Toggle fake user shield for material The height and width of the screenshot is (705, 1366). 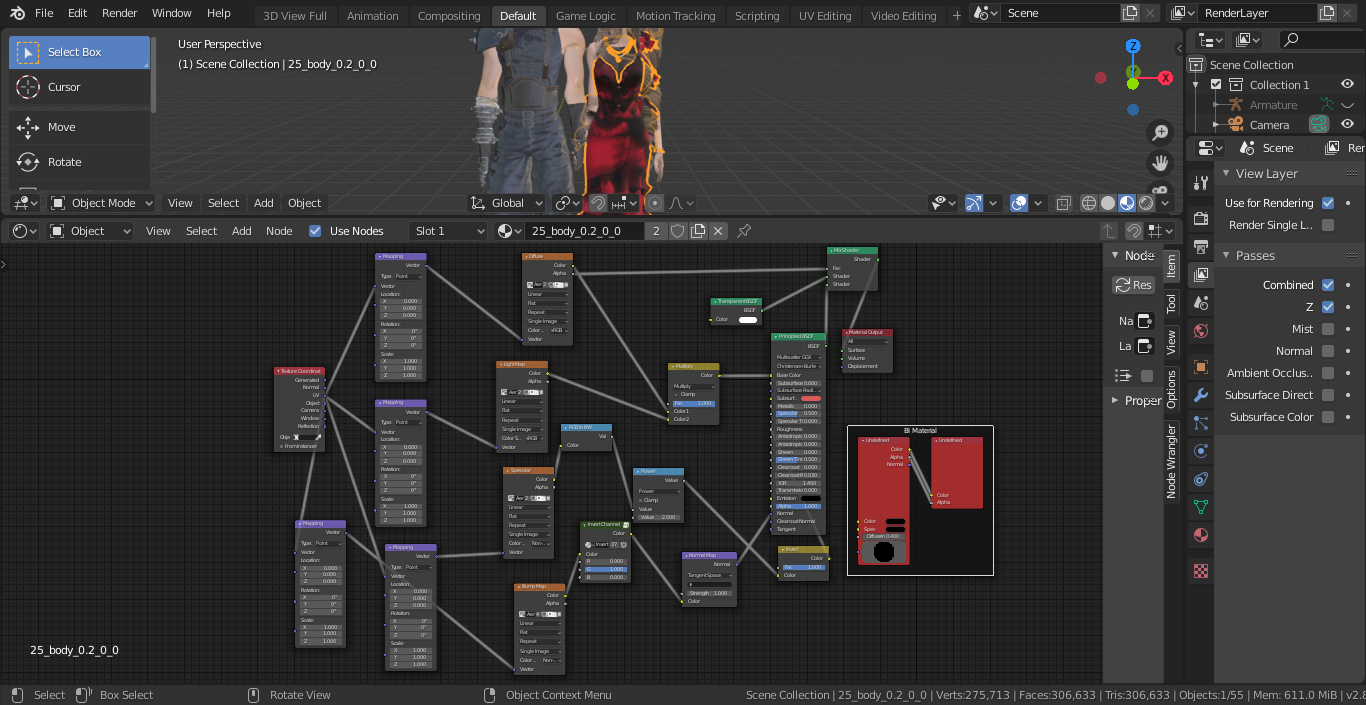pos(677,231)
